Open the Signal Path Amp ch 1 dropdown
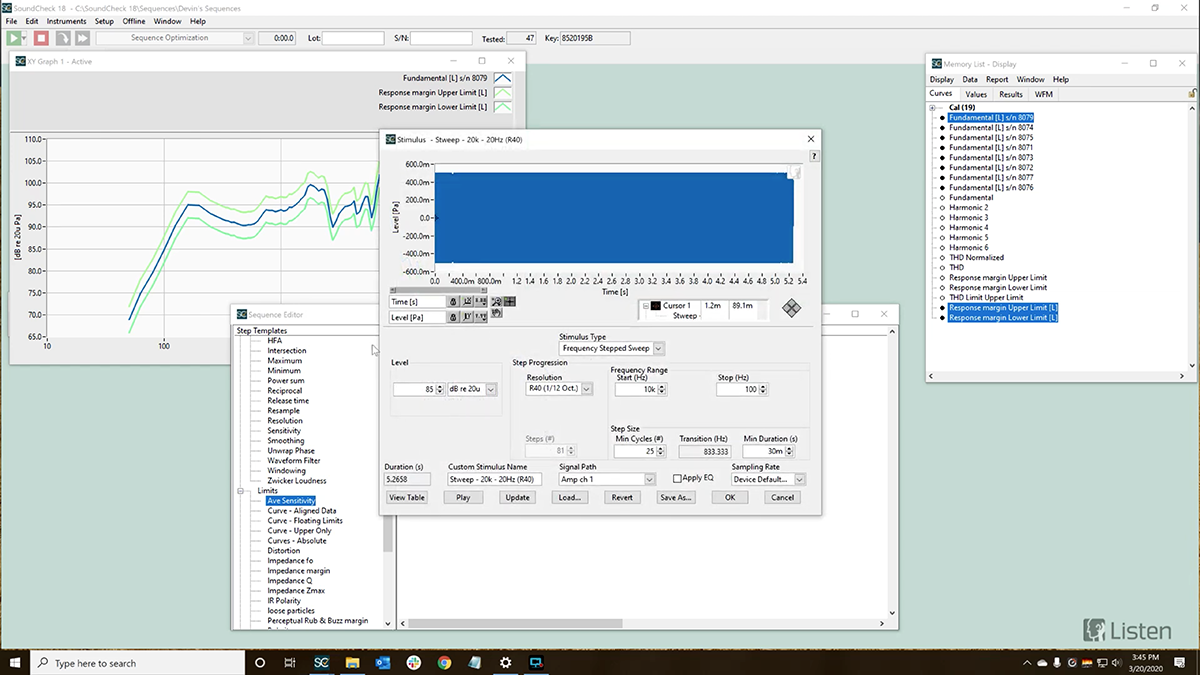Screen dimensions: 1200x675 649,480
